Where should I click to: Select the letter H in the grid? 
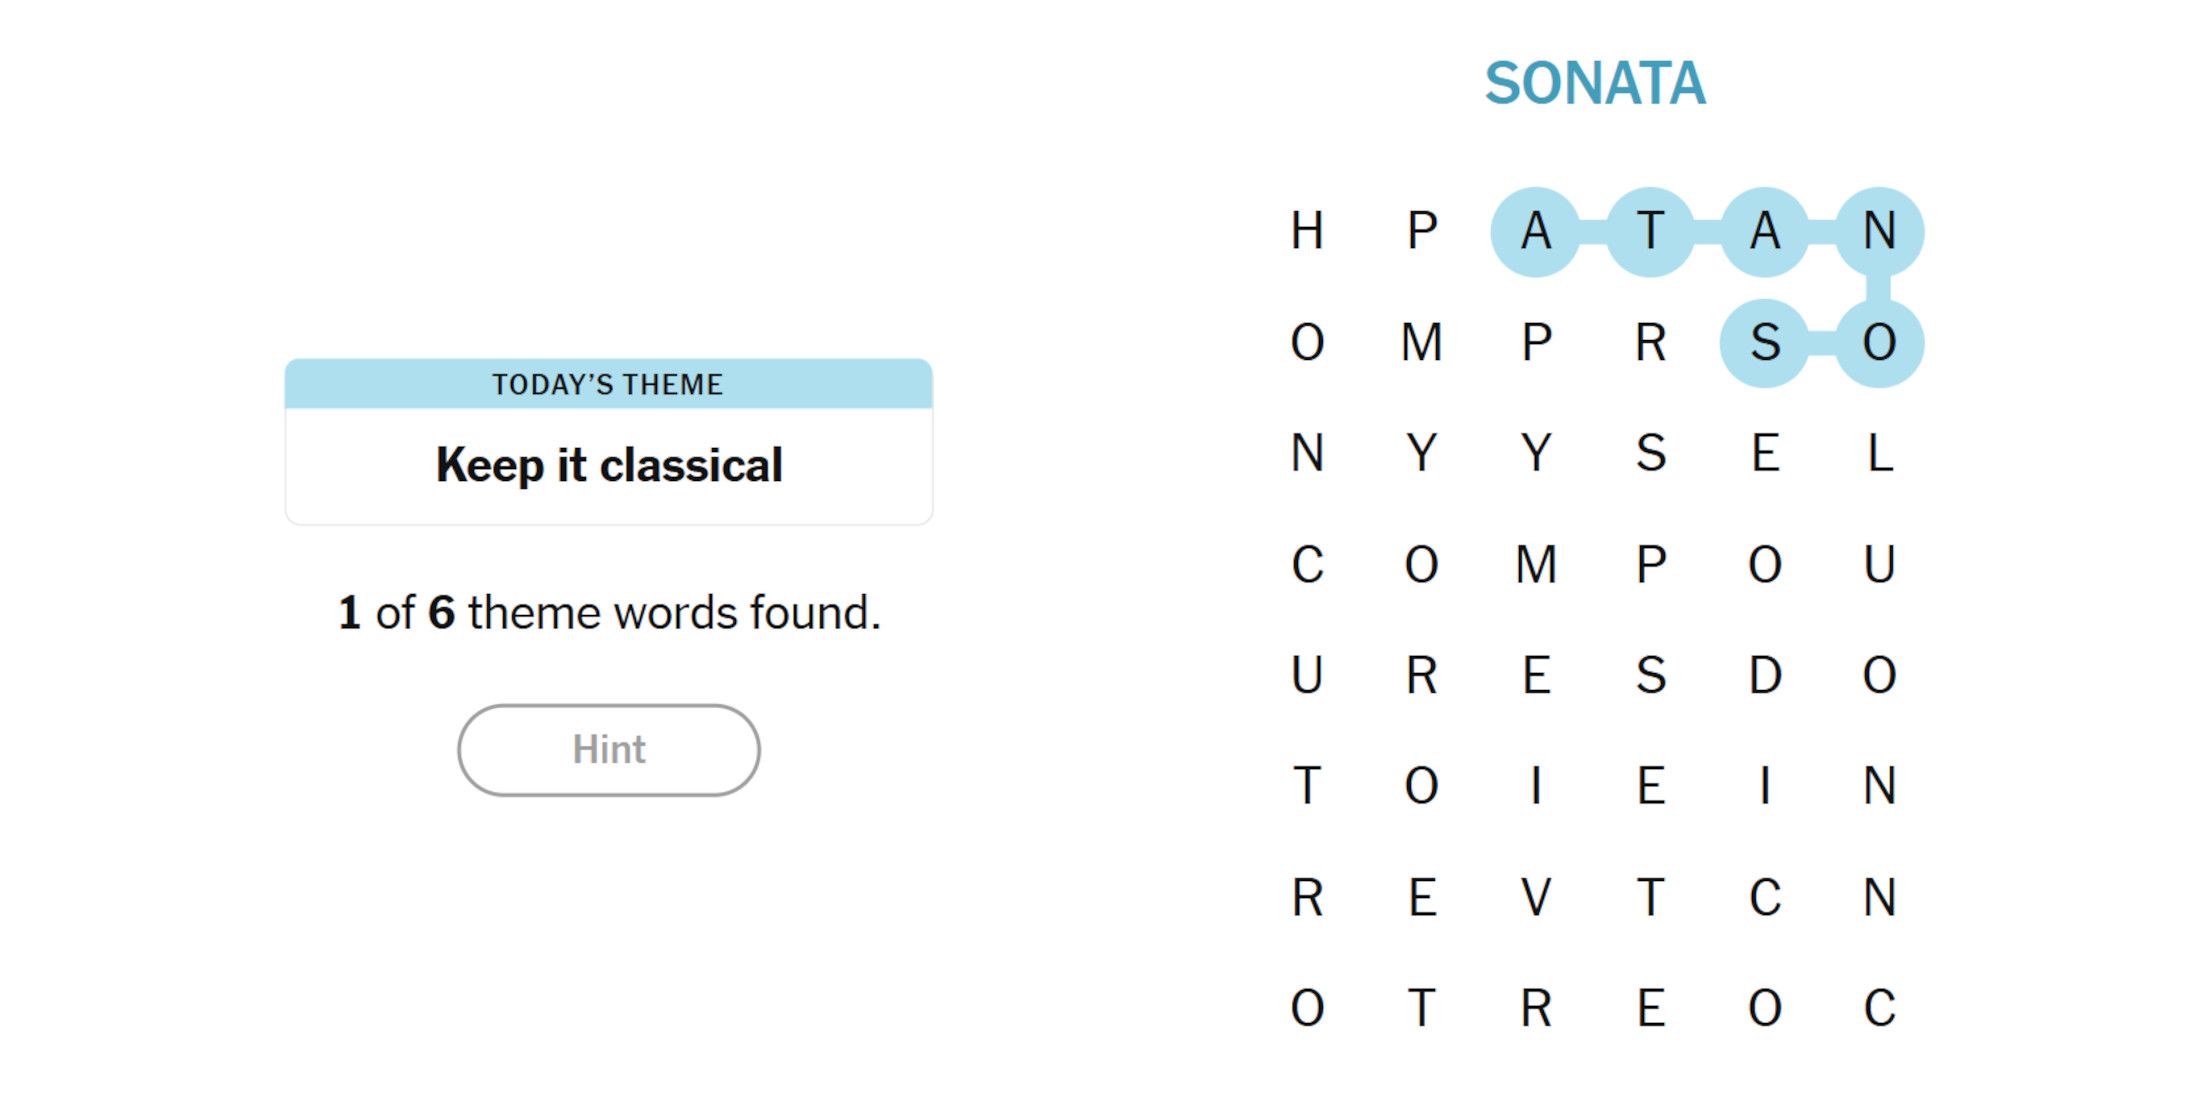(1307, 231)
